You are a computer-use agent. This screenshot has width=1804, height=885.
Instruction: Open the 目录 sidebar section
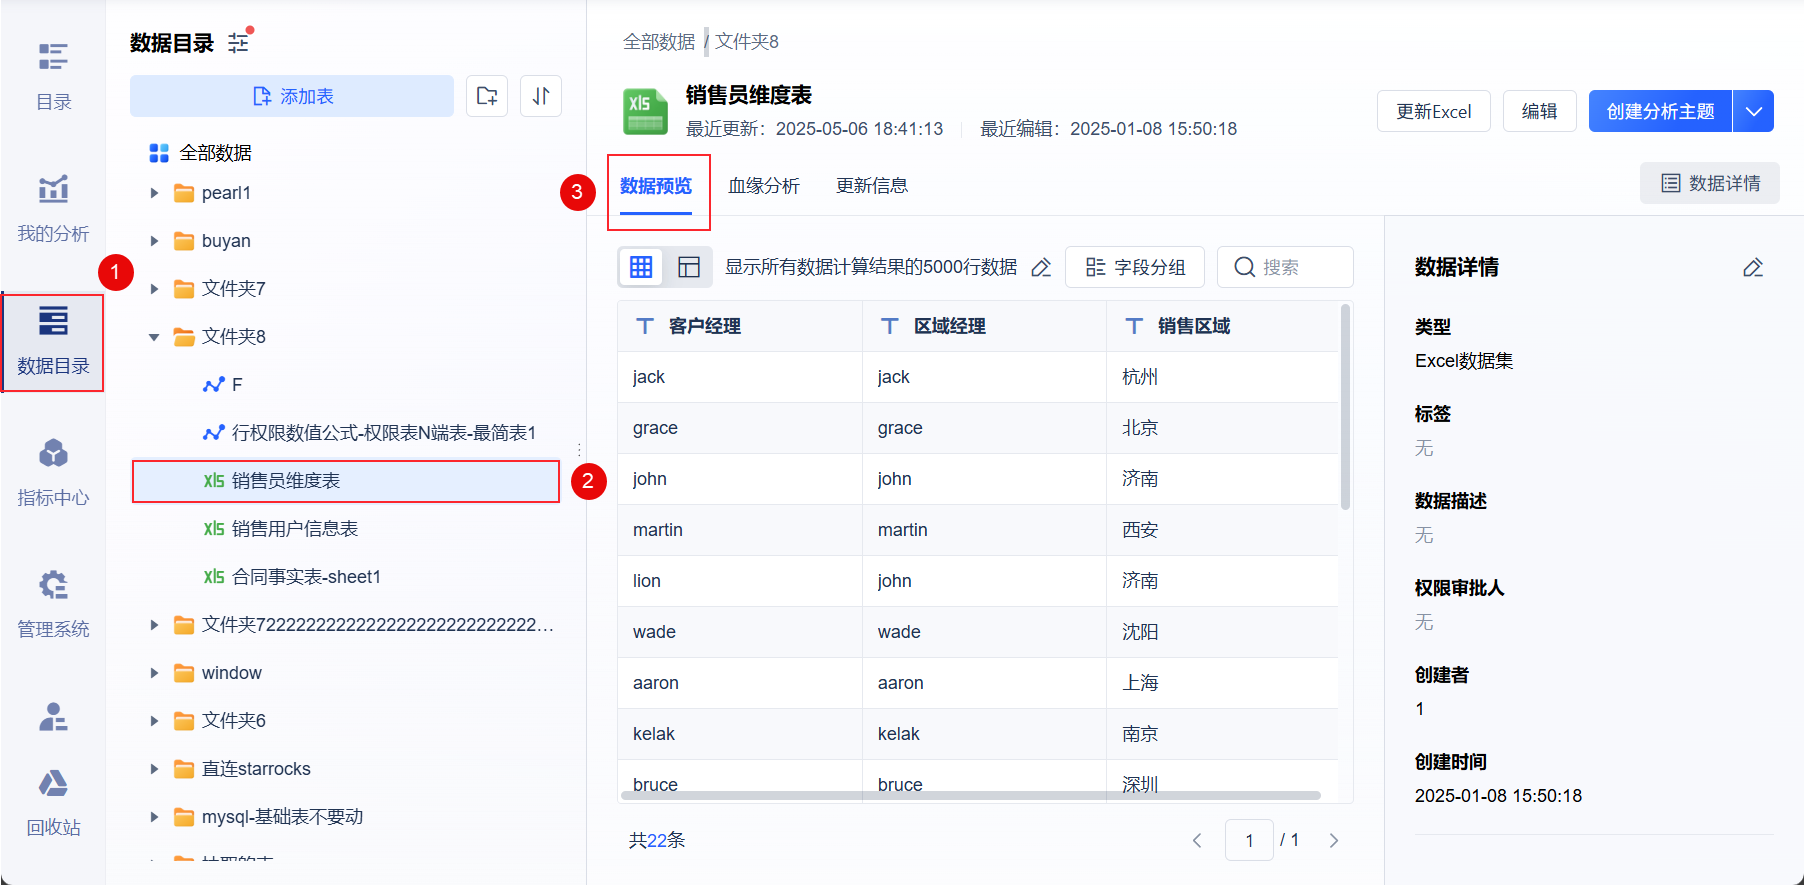coord(53,76)
